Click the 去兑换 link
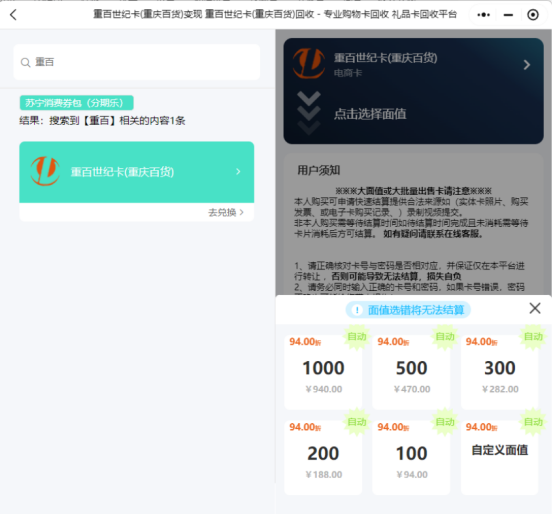Viewport: 554px width, 515px height. (x=225, y=212)
